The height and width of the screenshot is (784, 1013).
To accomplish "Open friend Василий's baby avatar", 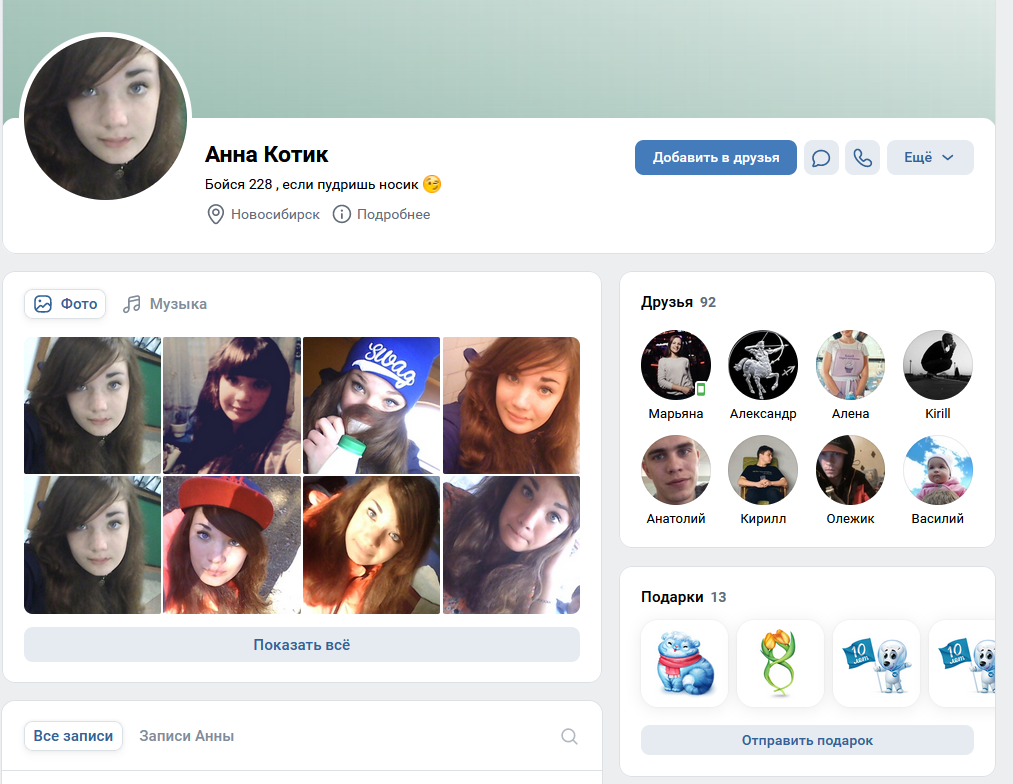I will pos(937,470).
